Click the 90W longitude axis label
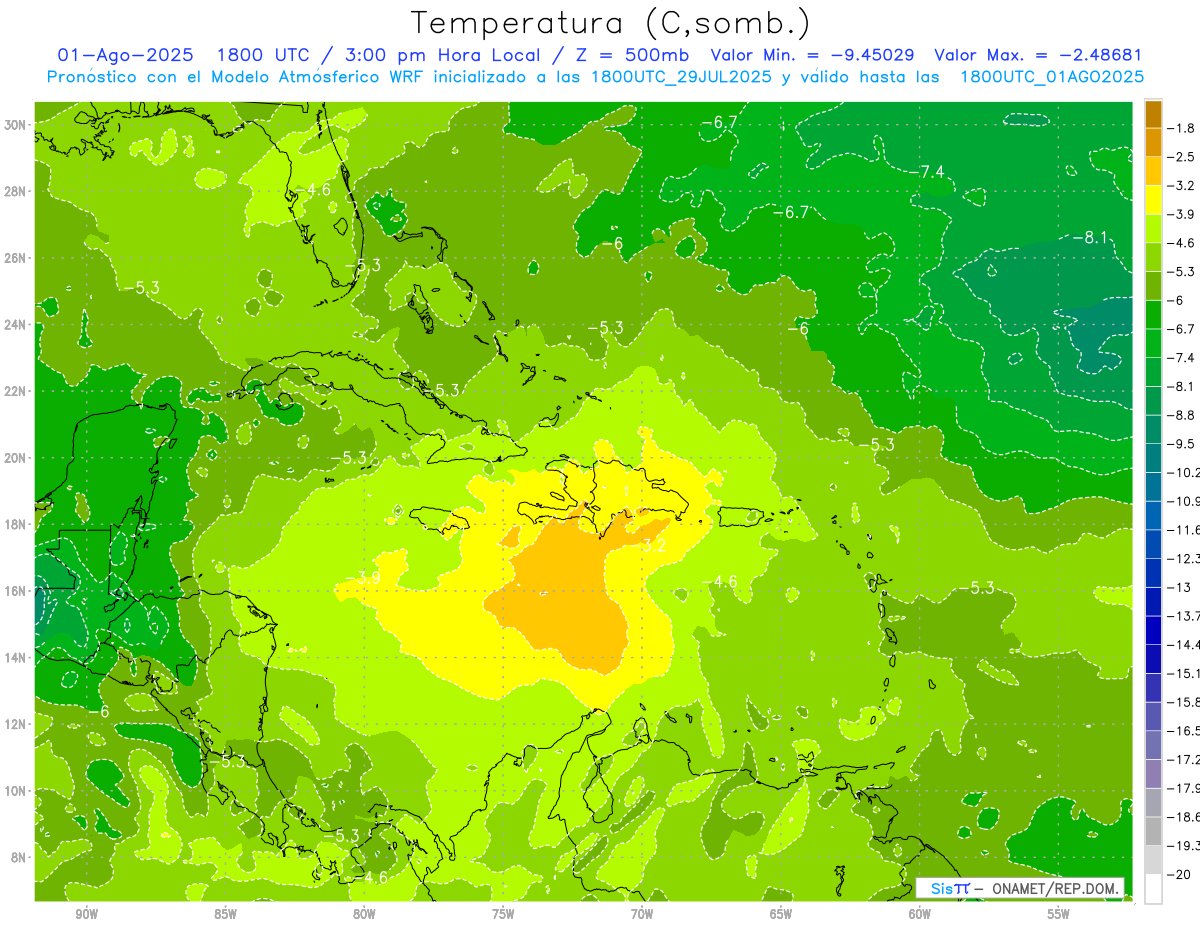This screenshot has height=927, width=1200. (x=86, y=914)
